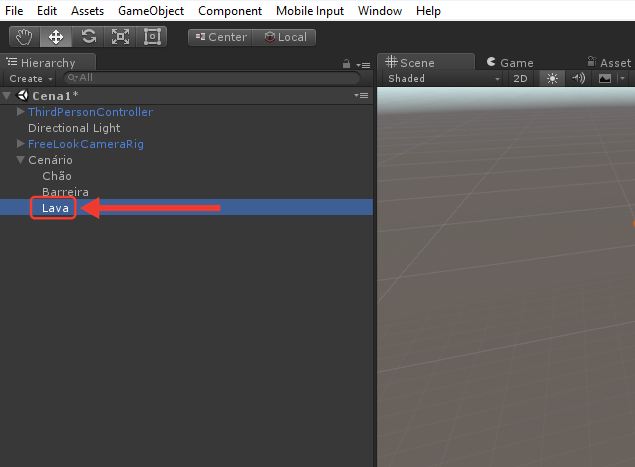
Task: Open Hierarchy panel options menu
Action: [x=363, y=65]
